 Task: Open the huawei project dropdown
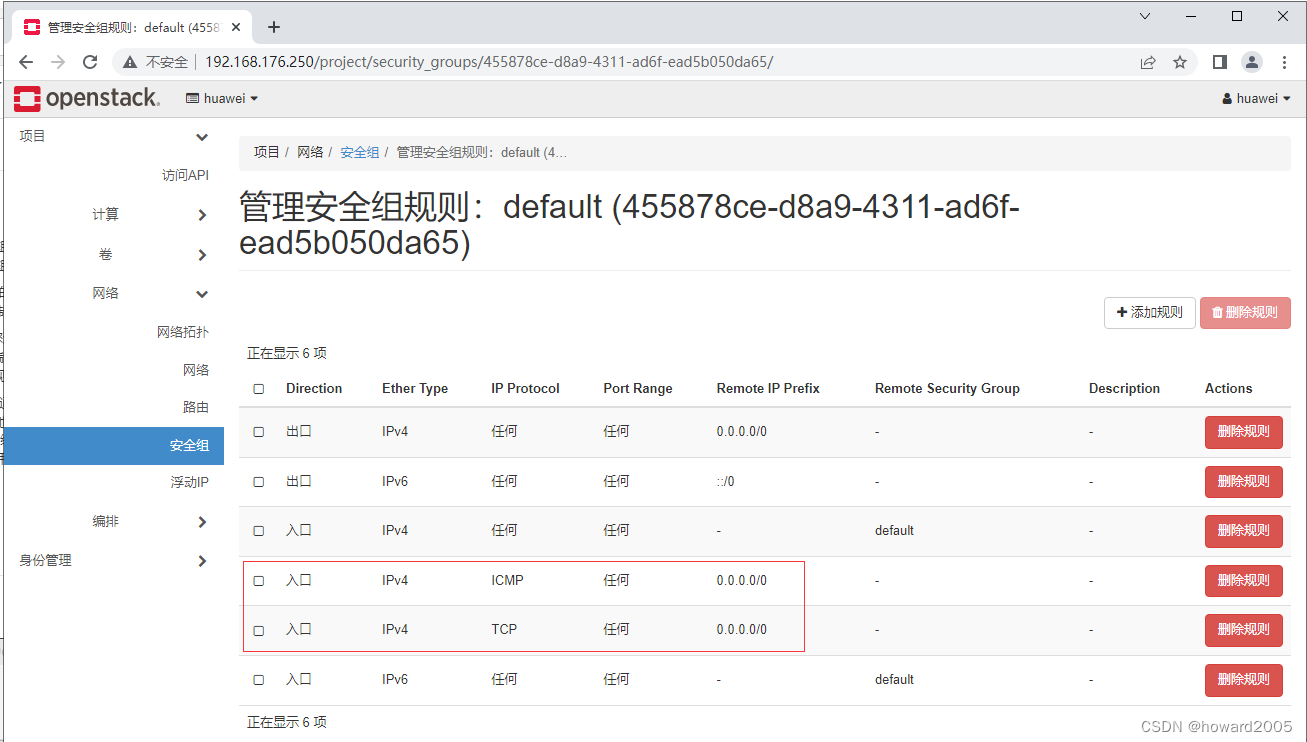click(x=222, y=98)
